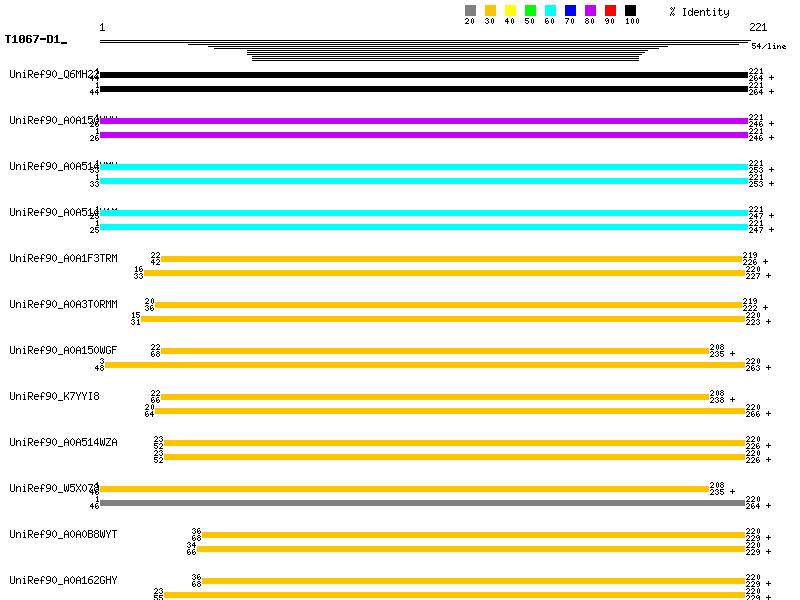Click the black 100% identity swatch
This screenshot has width=800, height=600.
point(630,11)
